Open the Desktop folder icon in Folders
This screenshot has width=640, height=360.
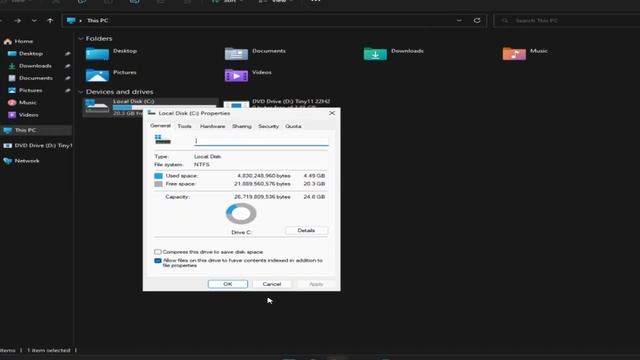[97, 54]
